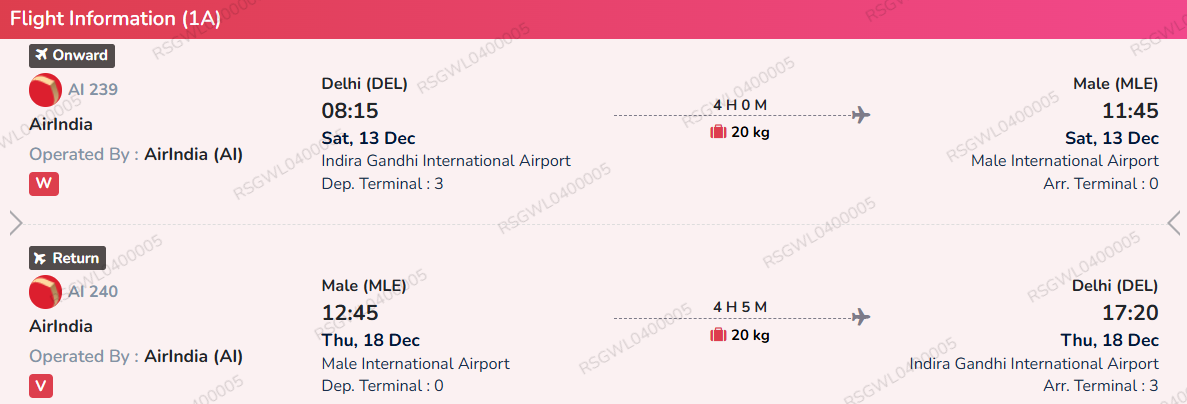The width and height of the screenshot is (1187, 404).
Task: Click the Air India logo for flight AI 240
Action: click(x=46, y=292)
